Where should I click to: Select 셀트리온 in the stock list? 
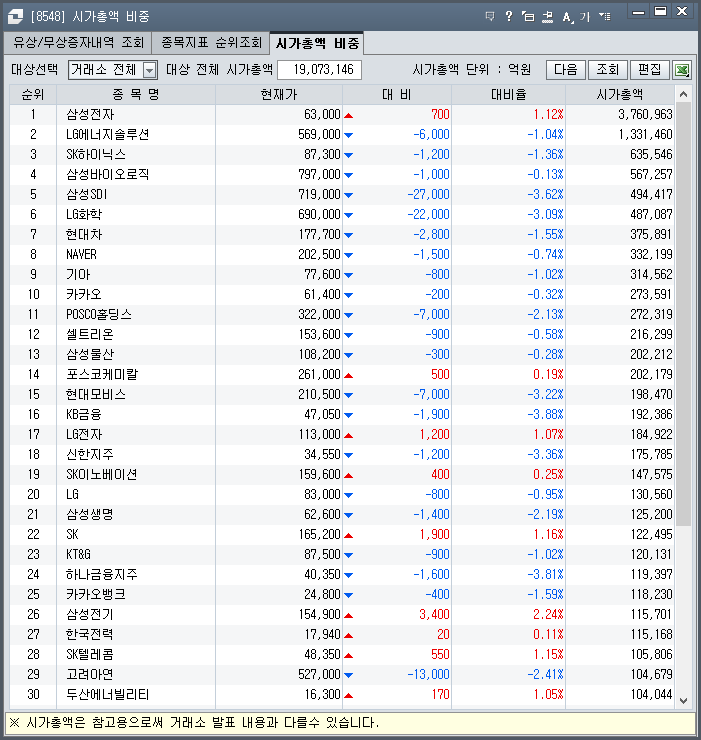point(90,335)
